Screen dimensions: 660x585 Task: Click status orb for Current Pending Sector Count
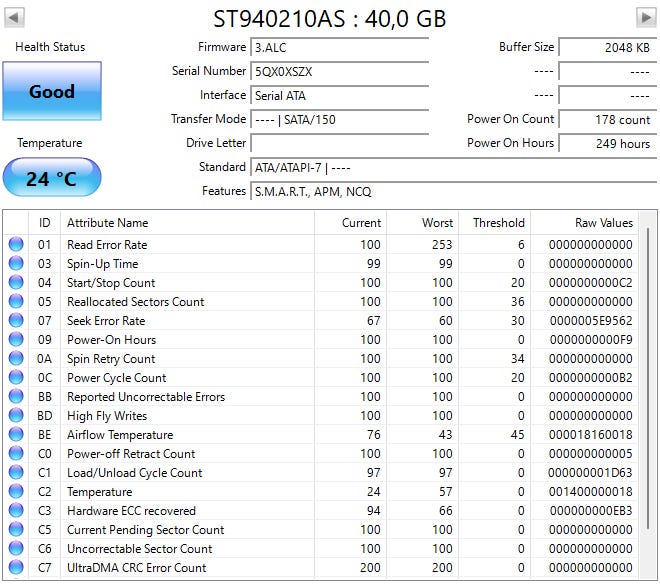point(16,529)
